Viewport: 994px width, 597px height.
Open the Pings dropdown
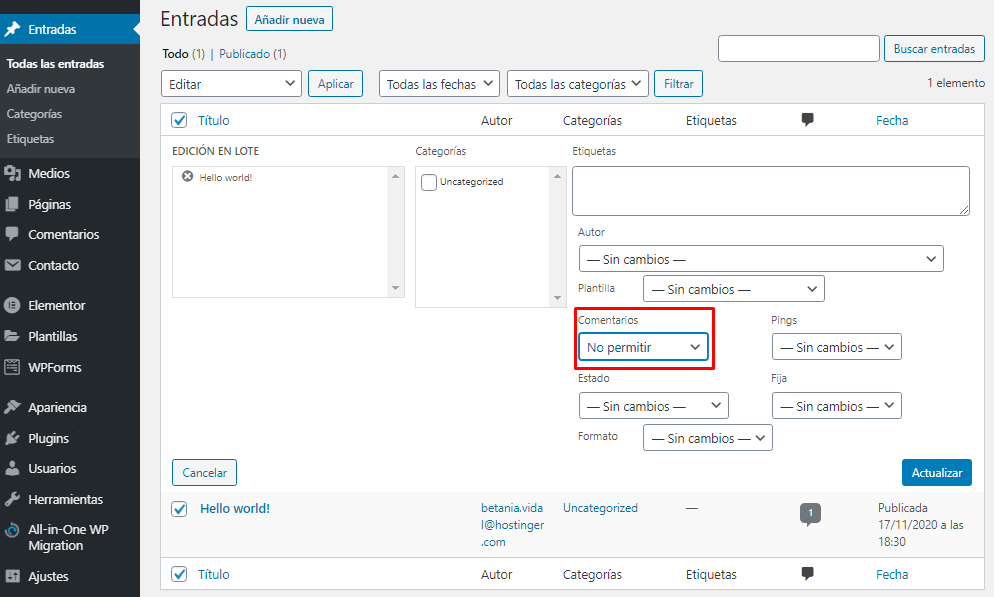pos(836,347)
